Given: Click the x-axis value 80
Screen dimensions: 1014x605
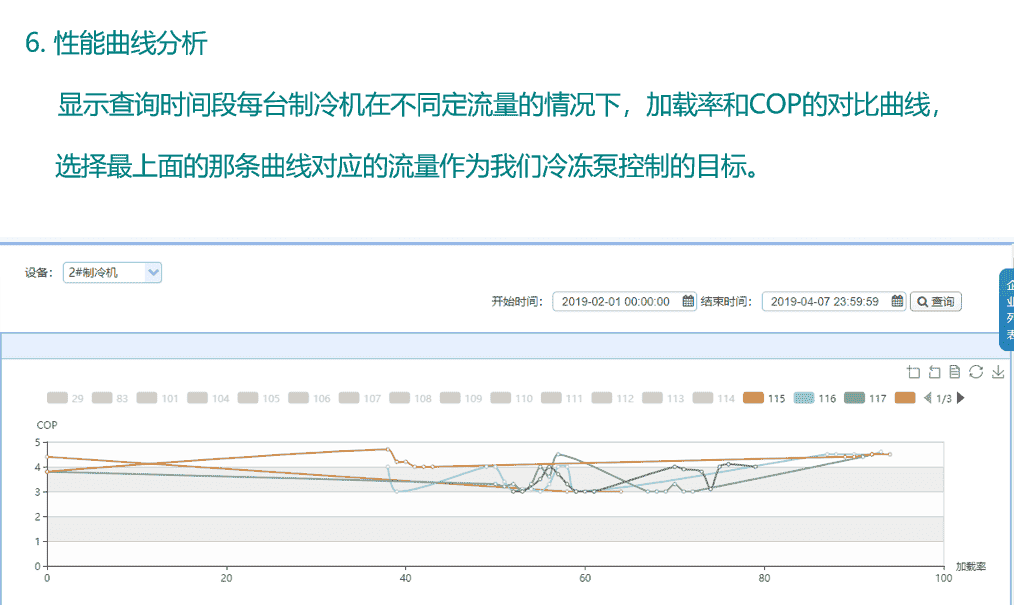Looking at the screenshot, I should (x=764, y=578).
